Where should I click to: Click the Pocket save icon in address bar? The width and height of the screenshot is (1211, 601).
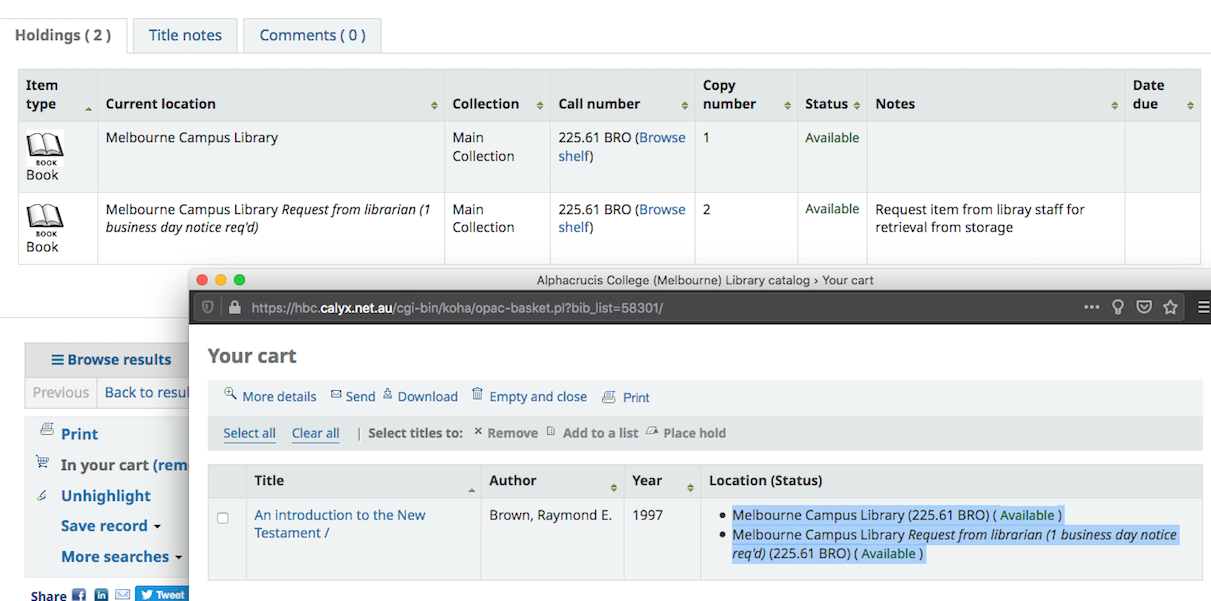coord(1145,307)
